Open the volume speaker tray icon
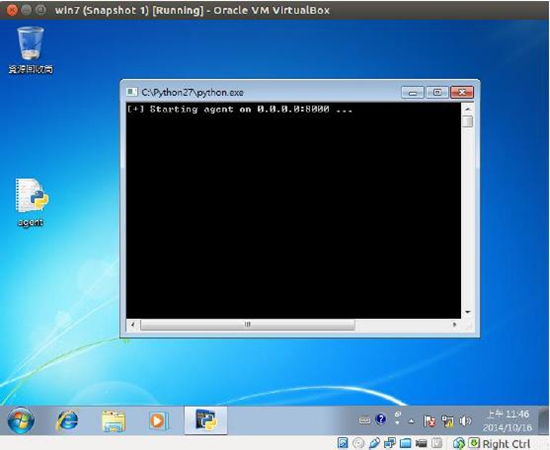550x450 pixels. click(465, 421)
